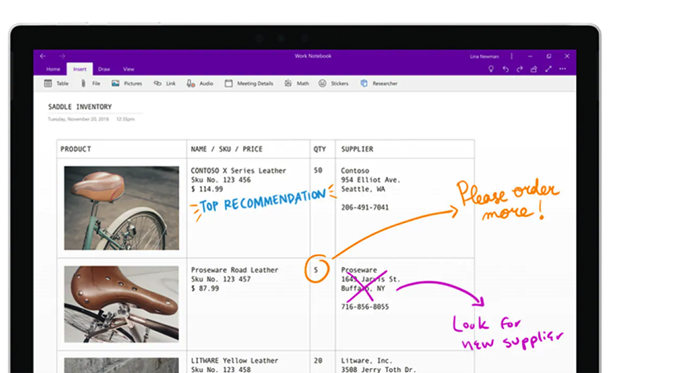The width and height of the screenshot is (678, 373).
Task: Select the Contoso bicycle saddle photo
Action: click(x=122, y=208)
